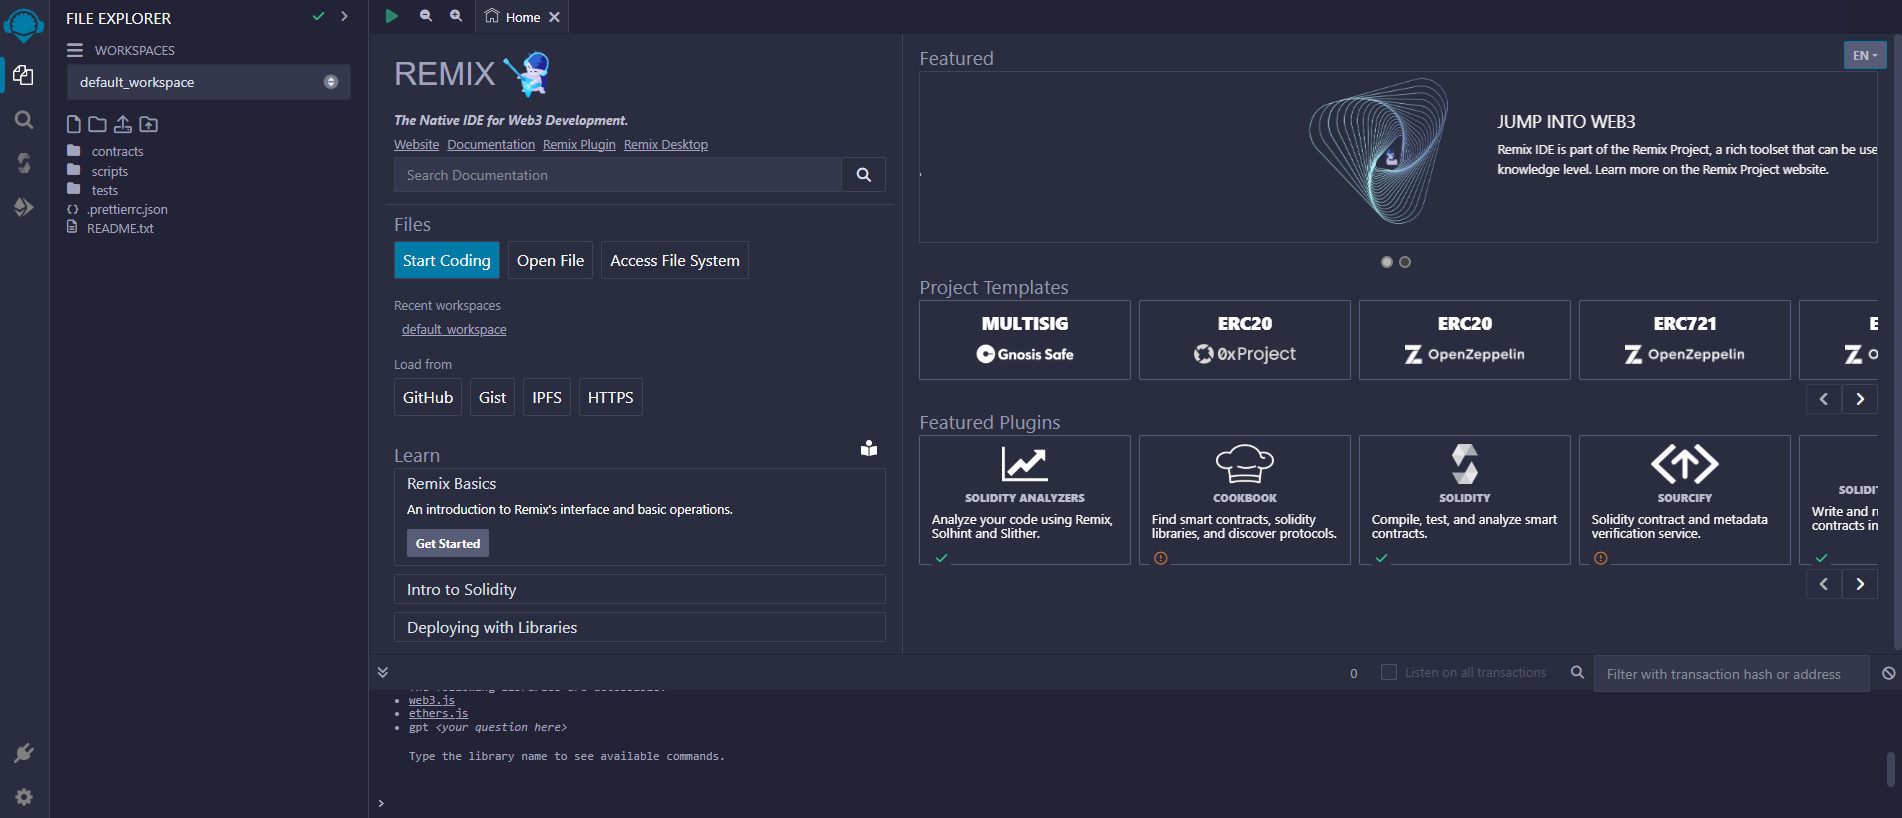The image size is (1902, 818).
Task: Expand Deploying with Libraries tutorial
Action: coord(640,628)
